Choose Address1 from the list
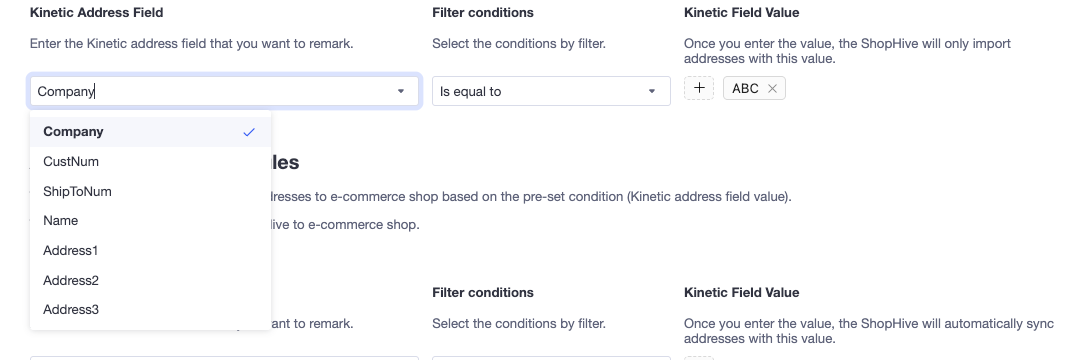This screenshot has width=1081, height=360. point(150,250)
